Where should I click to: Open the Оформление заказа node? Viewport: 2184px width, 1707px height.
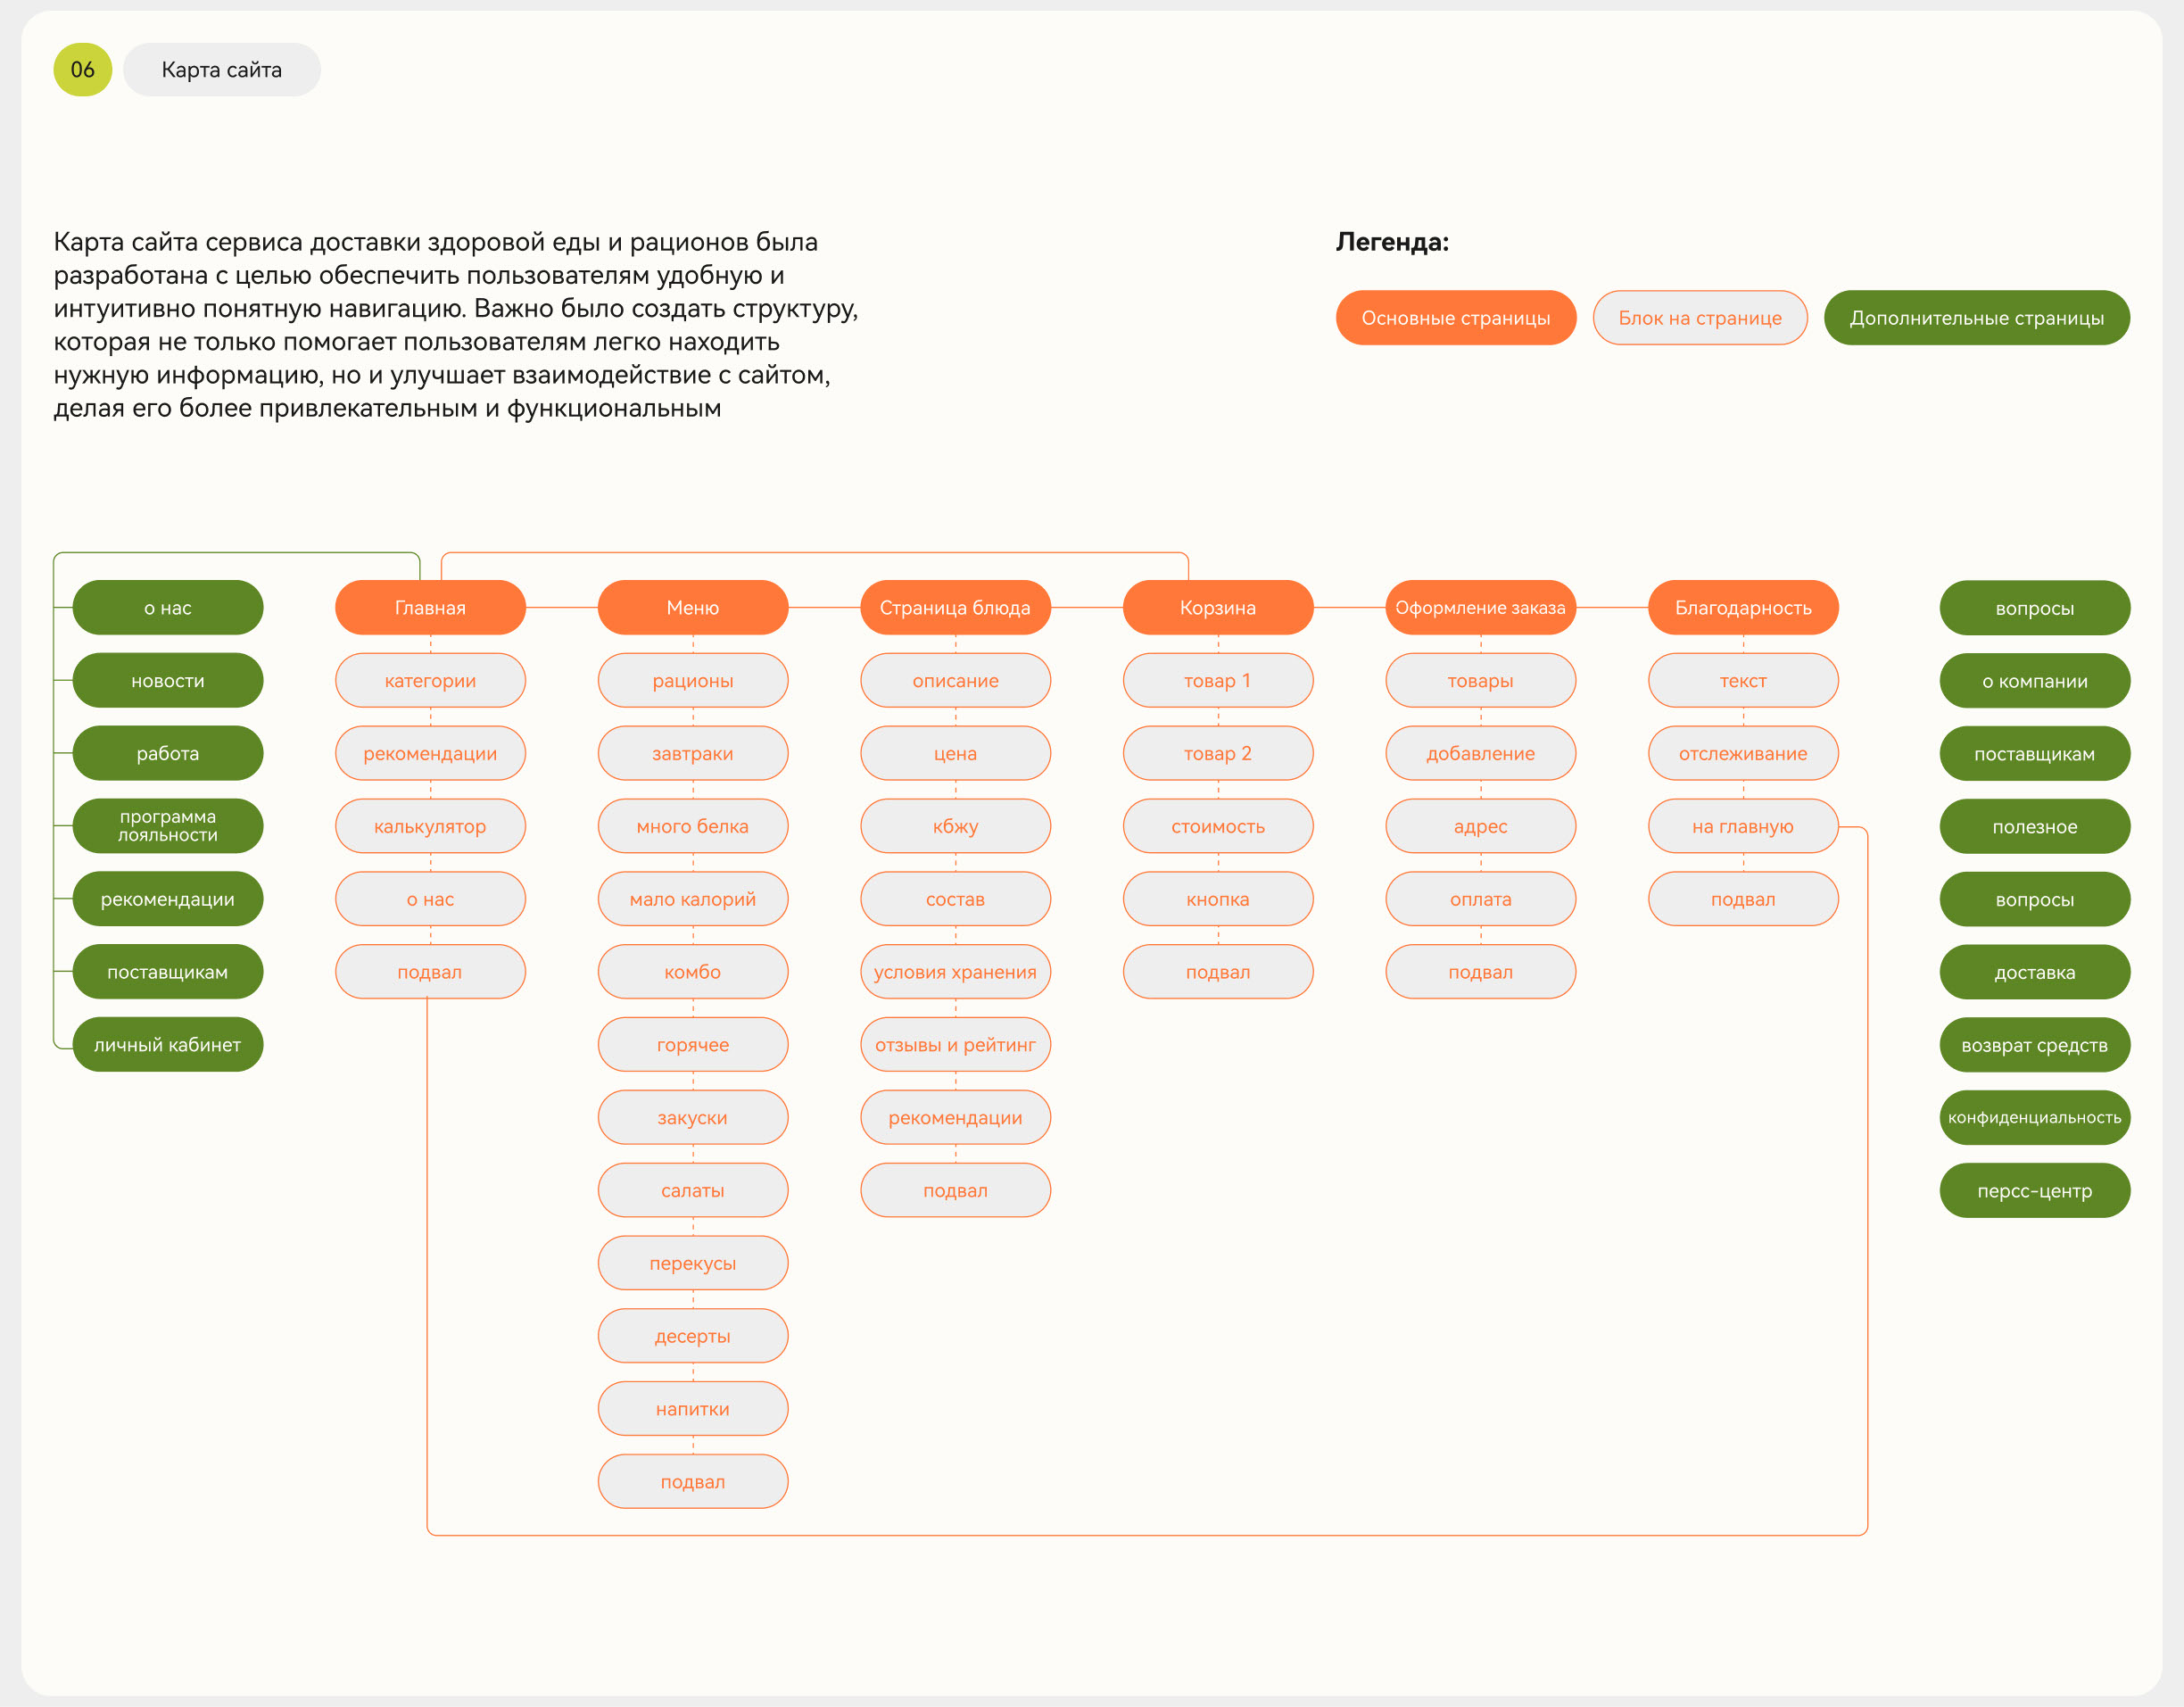pyautogui.click(x=1480, y=607)
